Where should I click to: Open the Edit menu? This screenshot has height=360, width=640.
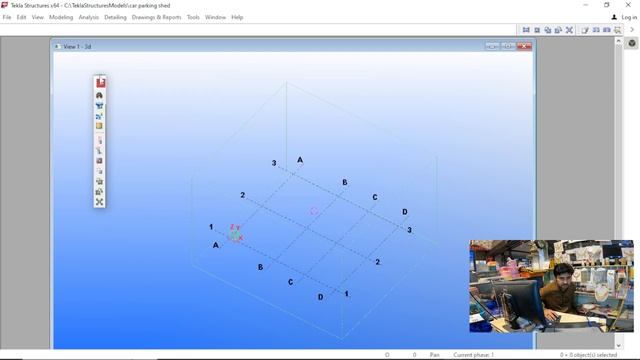(21, 17)
